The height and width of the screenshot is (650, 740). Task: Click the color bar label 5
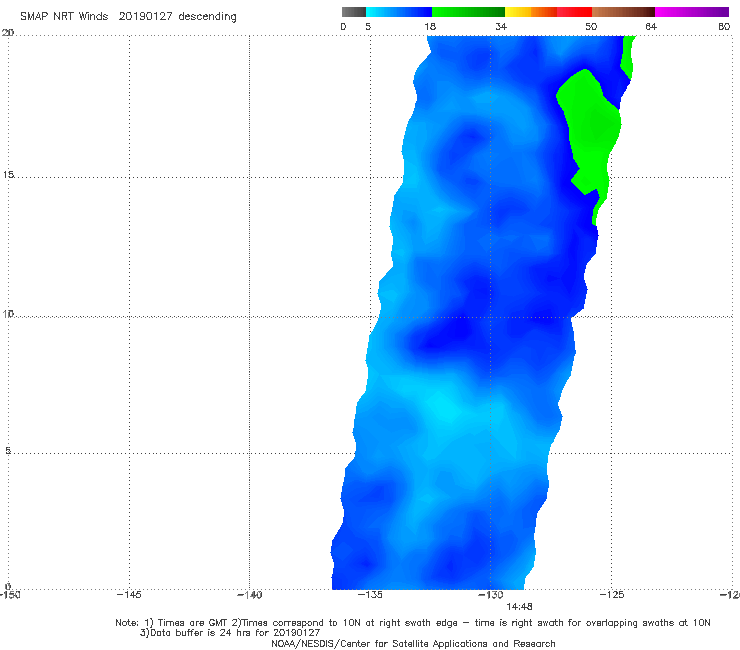[x=368, y=26]
